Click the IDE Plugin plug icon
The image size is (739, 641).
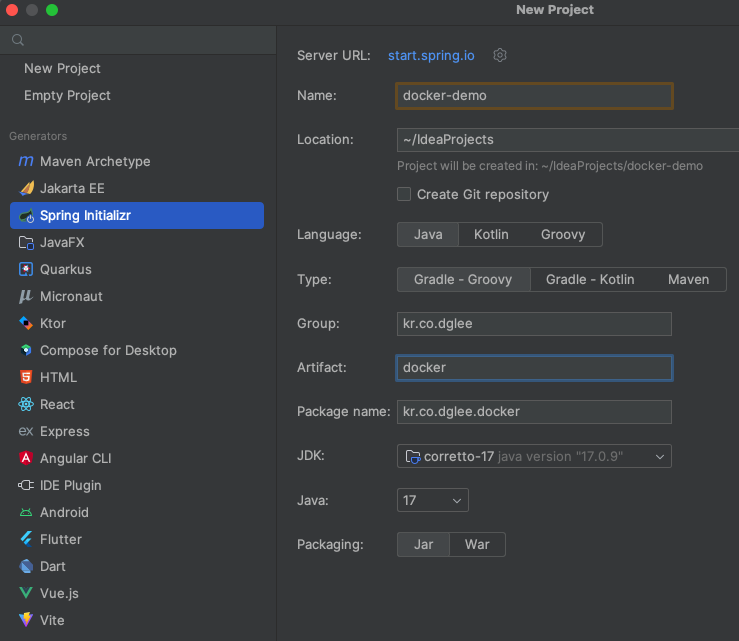coord(26,485)
